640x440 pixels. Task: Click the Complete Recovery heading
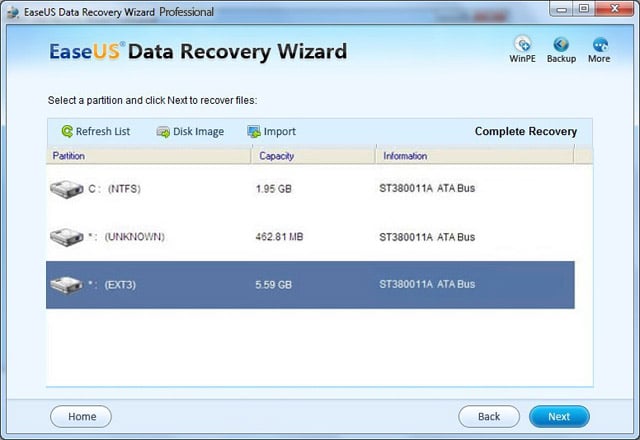coord(526,131)
